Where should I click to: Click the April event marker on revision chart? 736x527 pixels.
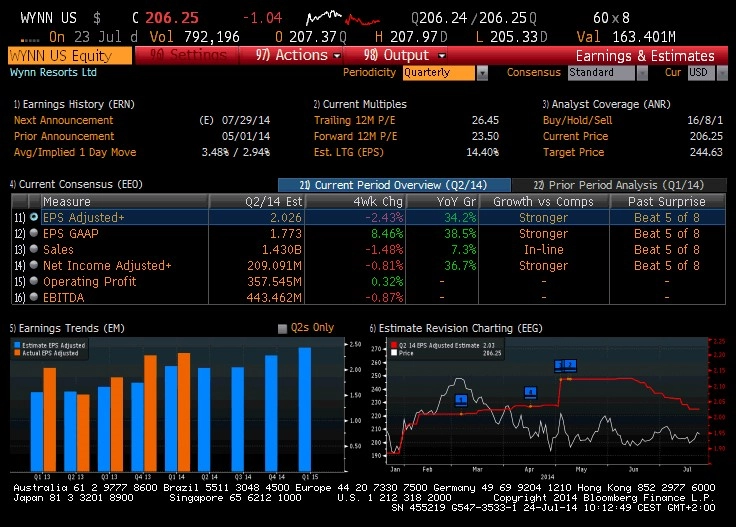[530, 392]
